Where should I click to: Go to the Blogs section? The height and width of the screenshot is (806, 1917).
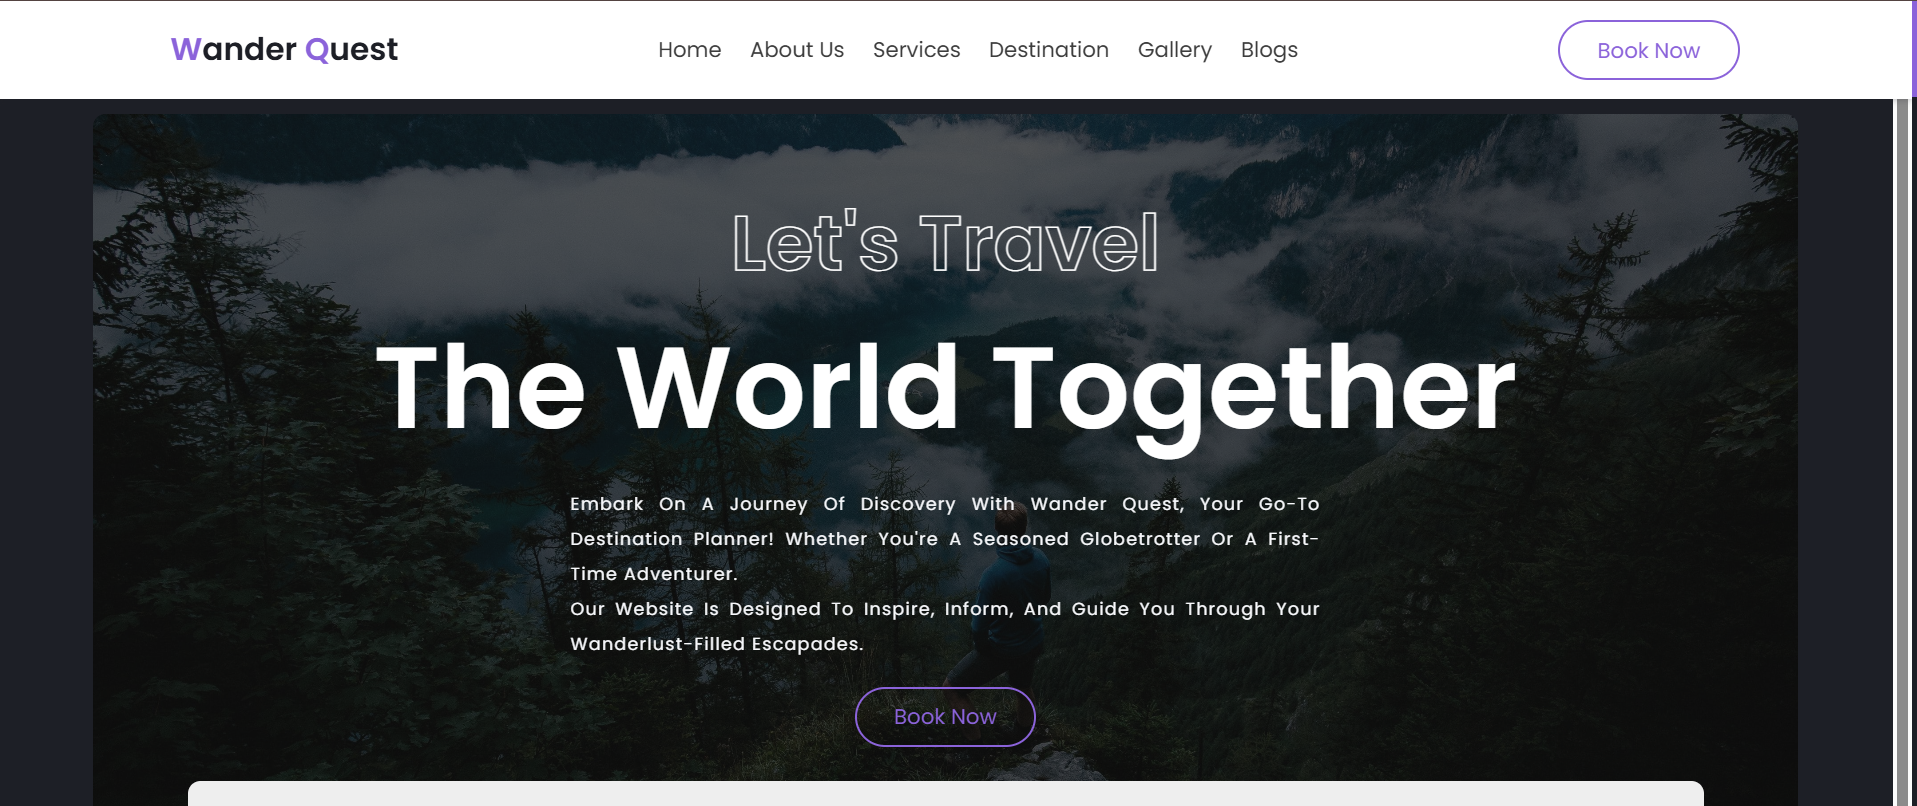pos(1269,50)
